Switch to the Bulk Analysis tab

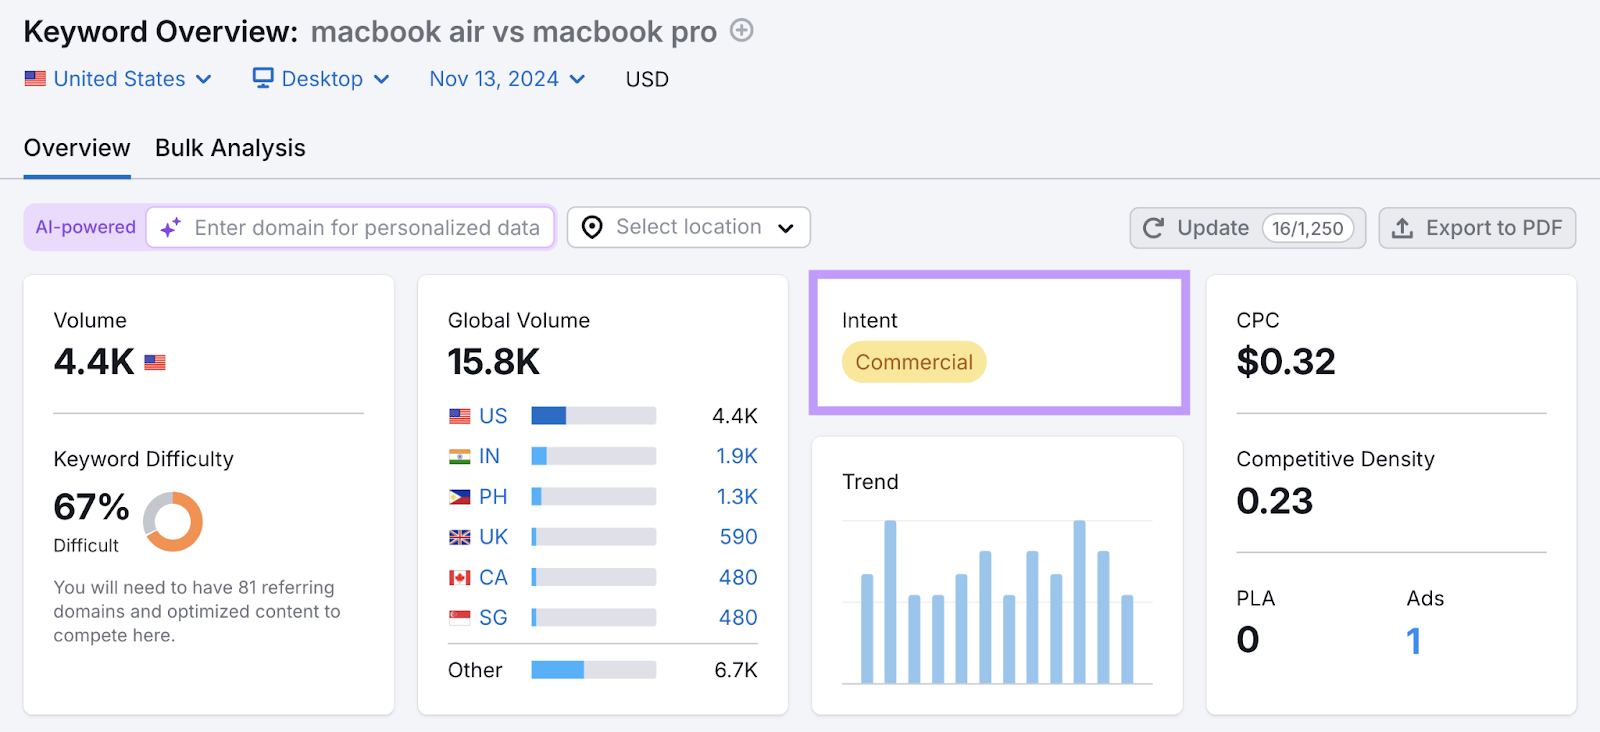[230, 148]
